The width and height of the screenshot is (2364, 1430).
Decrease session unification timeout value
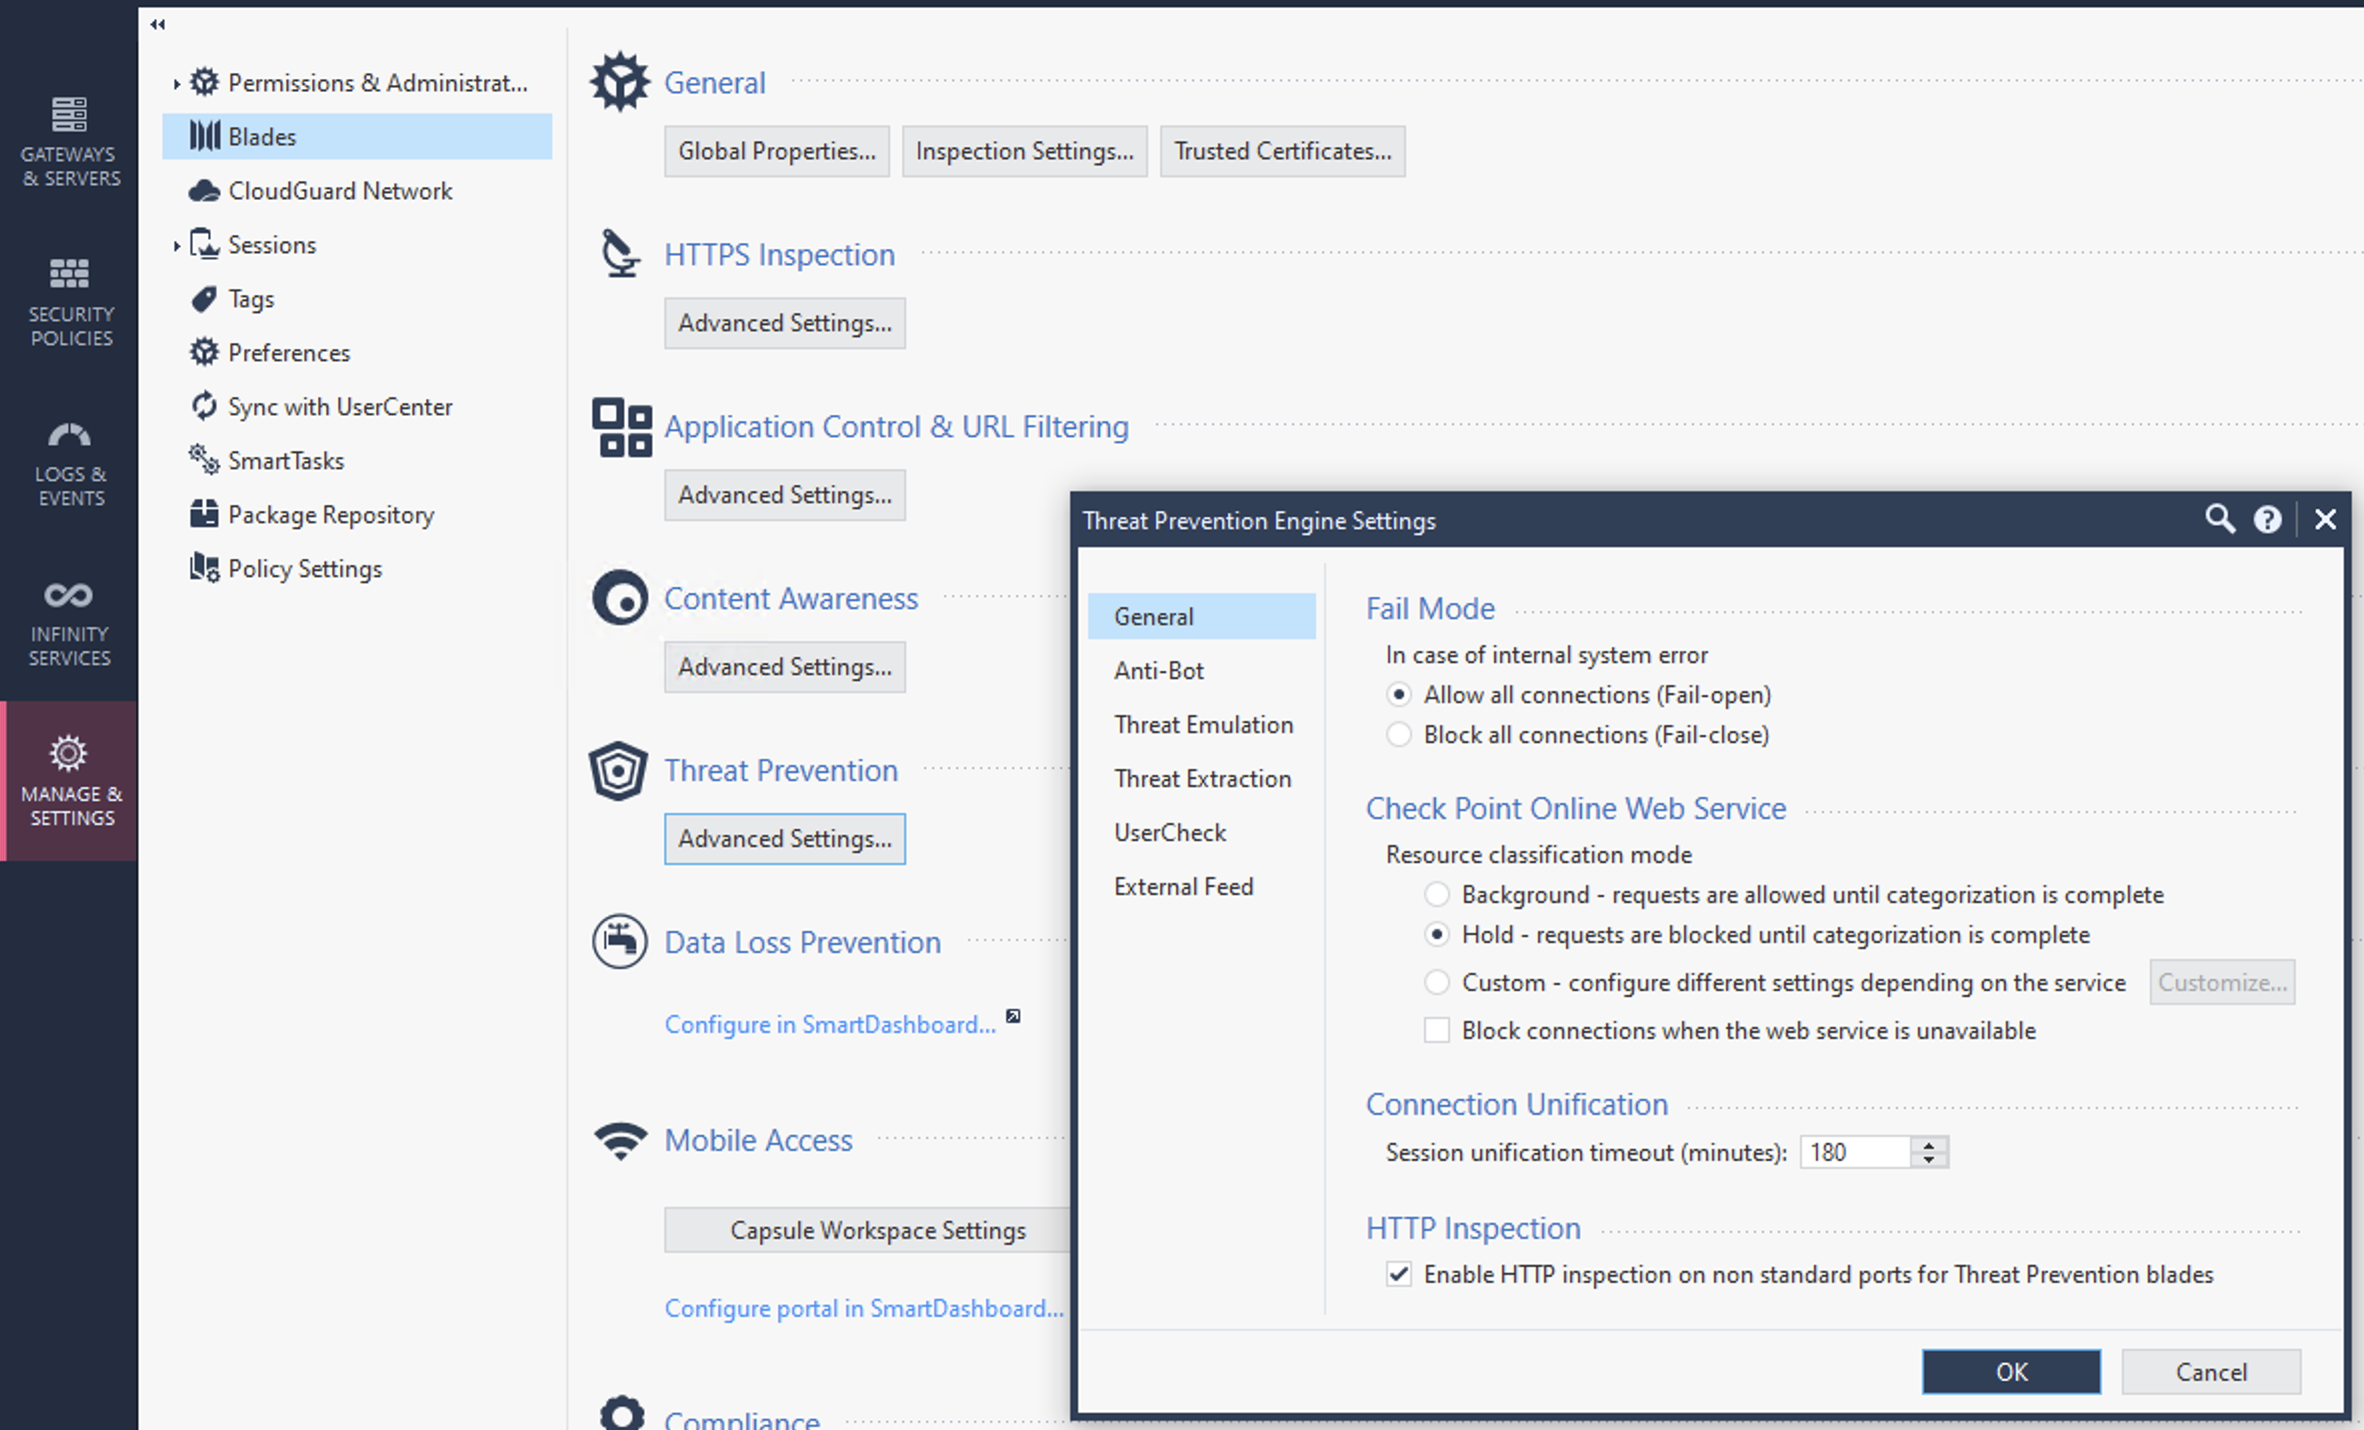1929,1160
